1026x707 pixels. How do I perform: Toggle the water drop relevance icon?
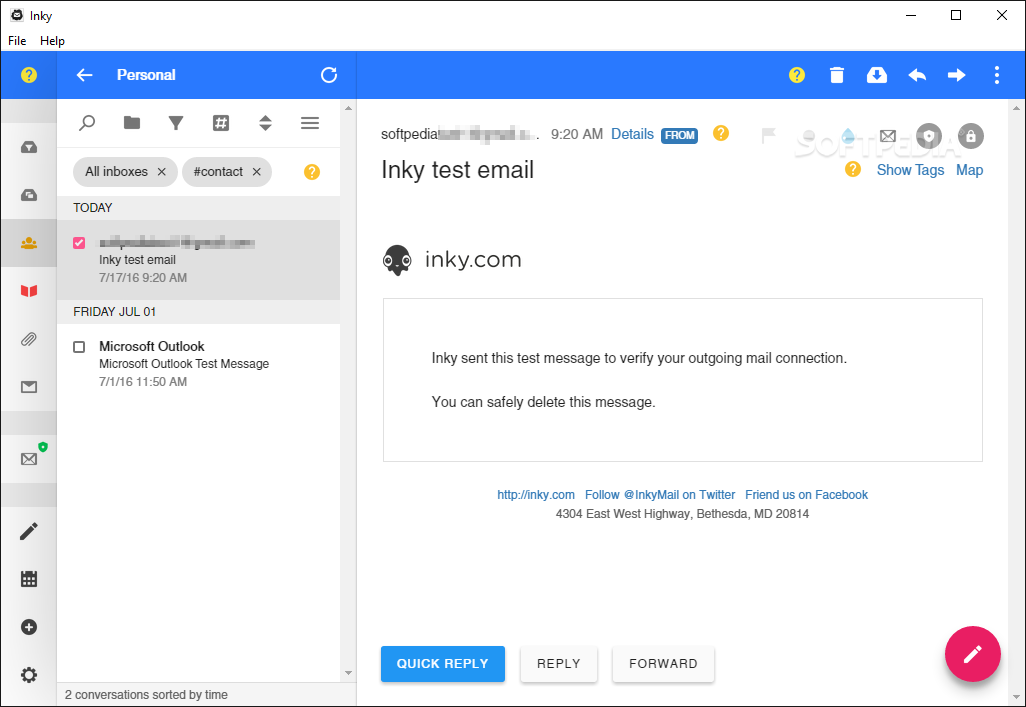pos(848,136)
